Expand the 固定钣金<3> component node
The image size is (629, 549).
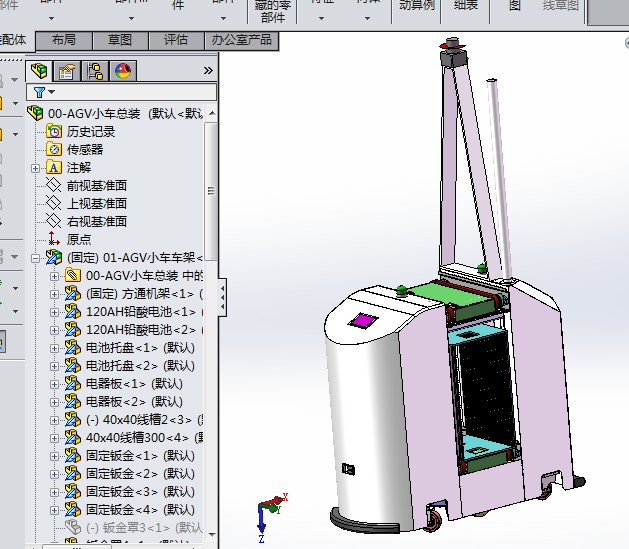[x=55, y=491]
